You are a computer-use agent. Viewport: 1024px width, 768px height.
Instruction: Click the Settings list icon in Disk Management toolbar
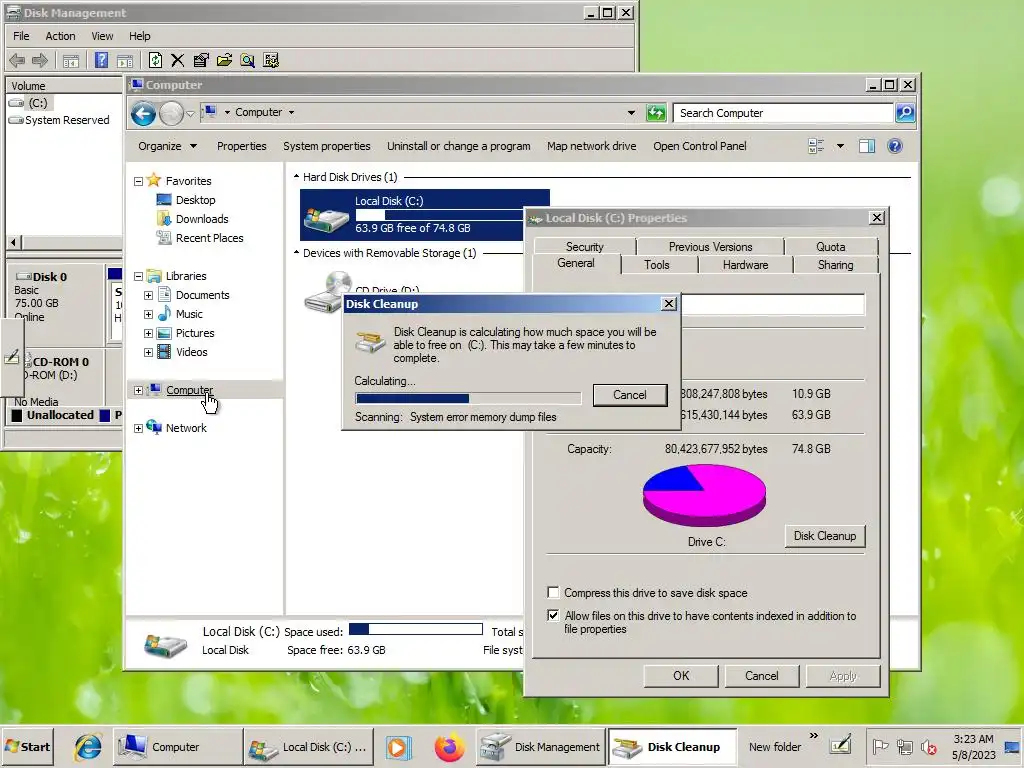pyautogui.click(x=271, y=60)
